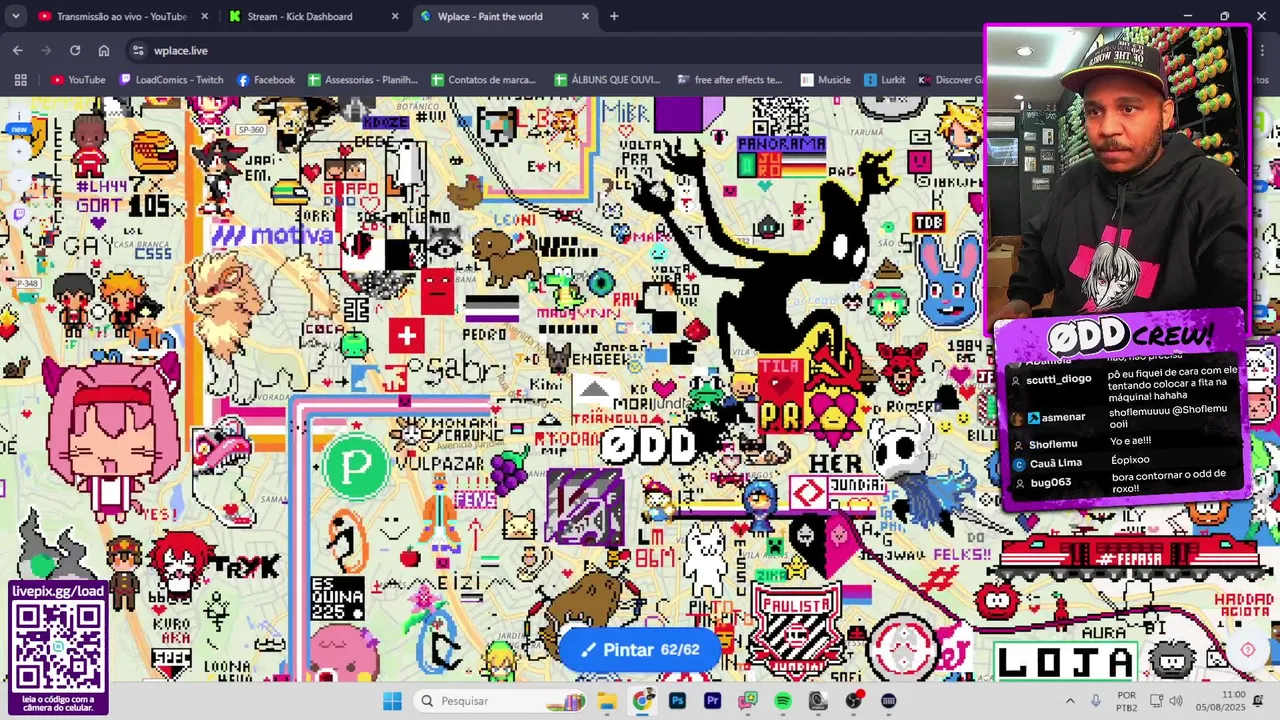Zoom in the map with plus button
This screenshot has height=720, width=1280.
[x=19, y=151]
